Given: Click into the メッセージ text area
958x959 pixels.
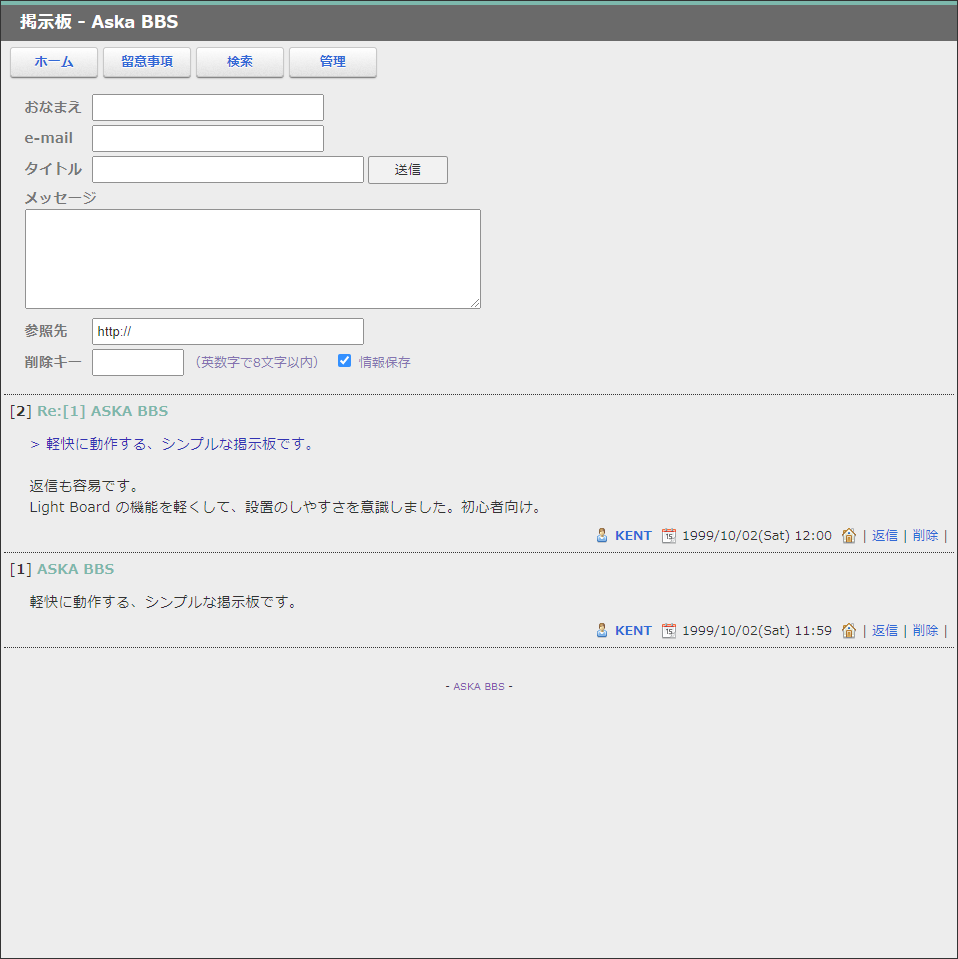Looking at the screenshot, I should [252, 259].
